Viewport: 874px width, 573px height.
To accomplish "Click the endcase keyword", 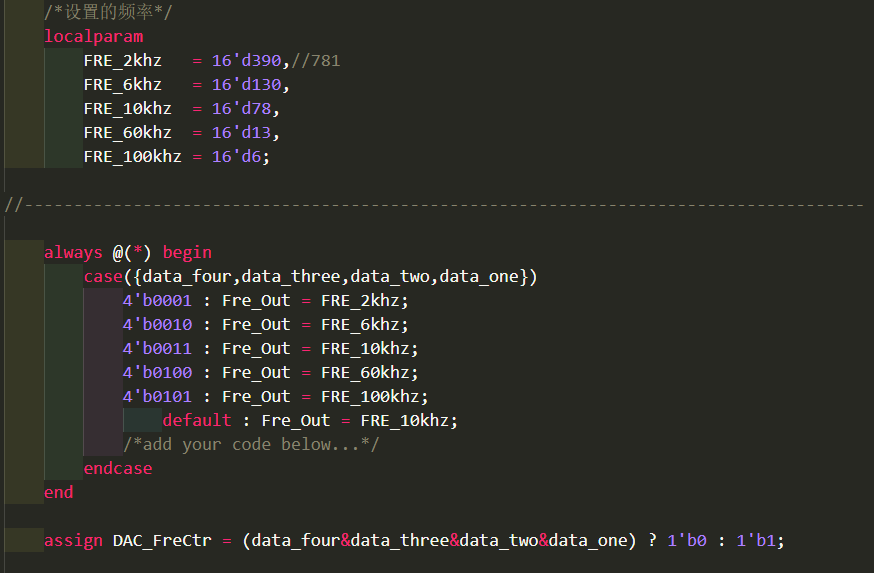I will [x=117, y=469].
